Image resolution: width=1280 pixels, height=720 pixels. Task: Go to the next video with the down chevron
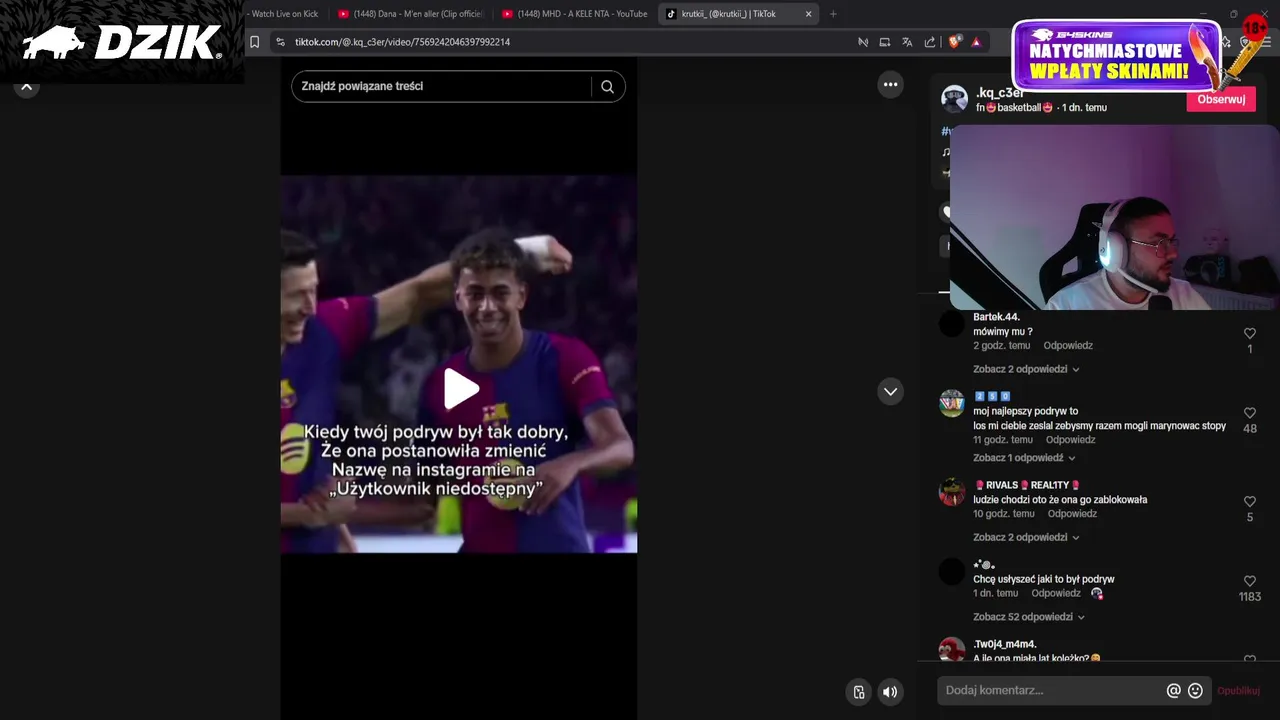[890, 392]
